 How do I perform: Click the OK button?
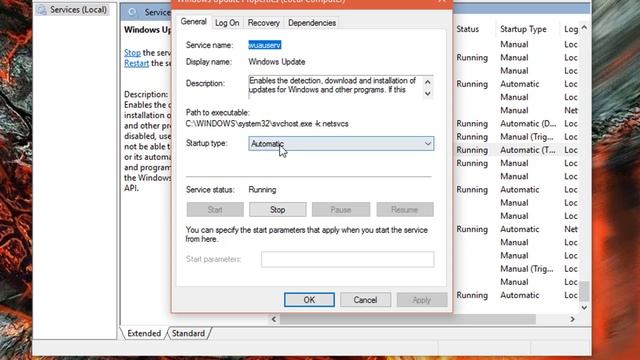pyautogui.click(x=309, y=300)
